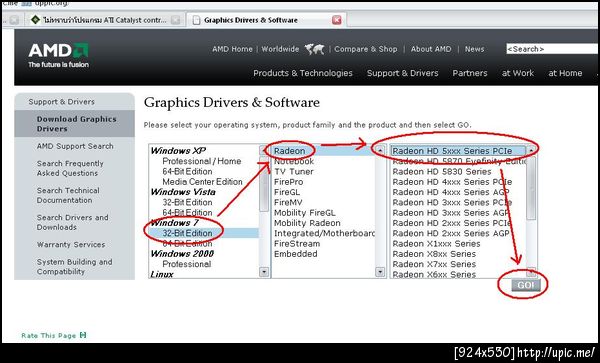Image resolution: width=600 pixels, height=363 pixels.
Task: Open the at Home menu
Action: tap(565, 73)
